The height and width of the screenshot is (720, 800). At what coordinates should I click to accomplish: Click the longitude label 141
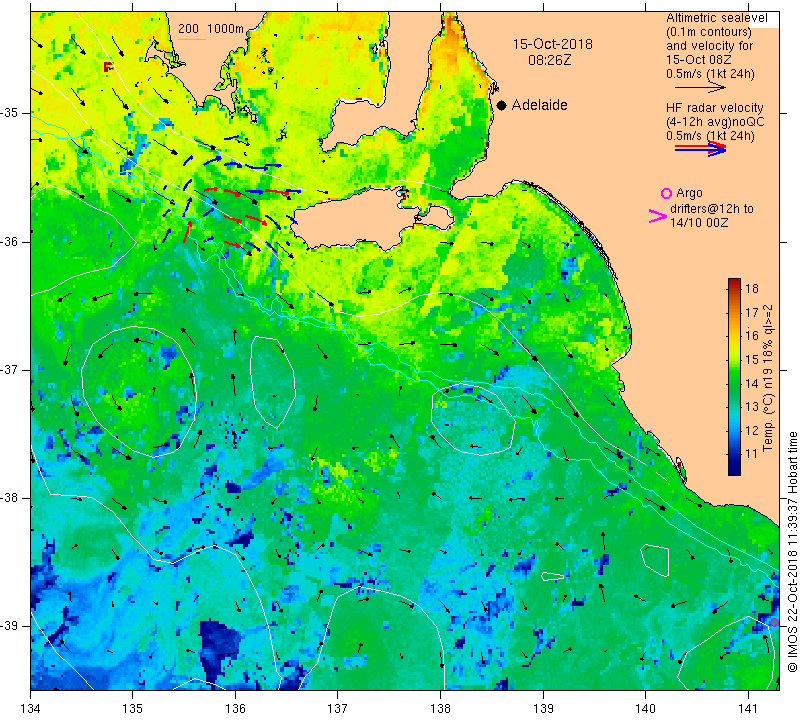click(x=748, y=708)
